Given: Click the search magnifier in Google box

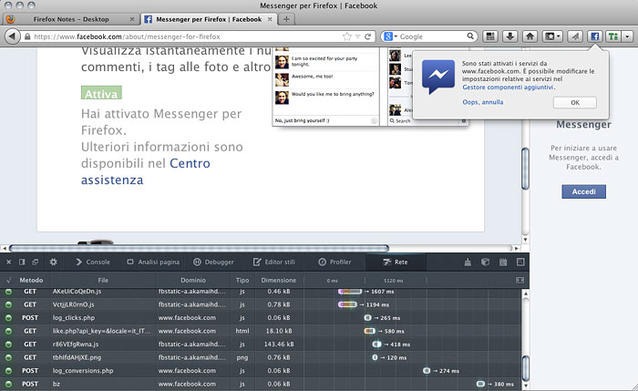Looking at the screenshot, I should 470,36.
